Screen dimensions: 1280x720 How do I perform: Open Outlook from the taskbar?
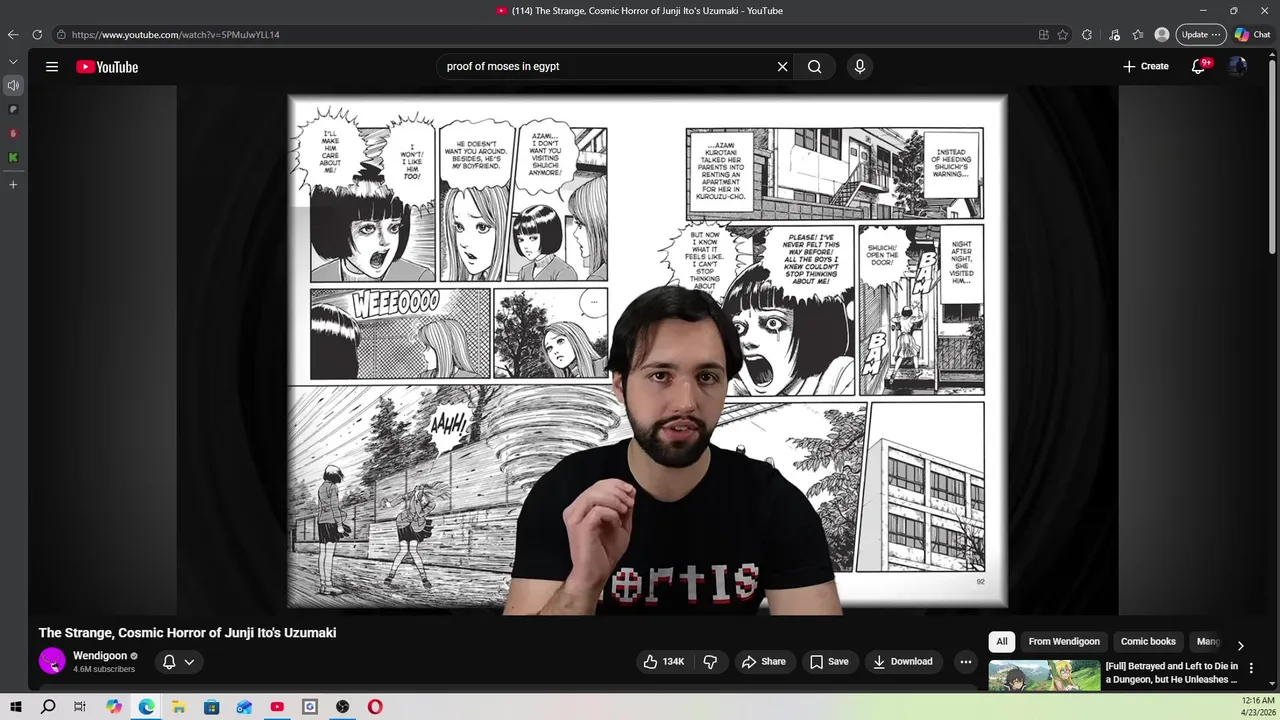pos(244,707)
